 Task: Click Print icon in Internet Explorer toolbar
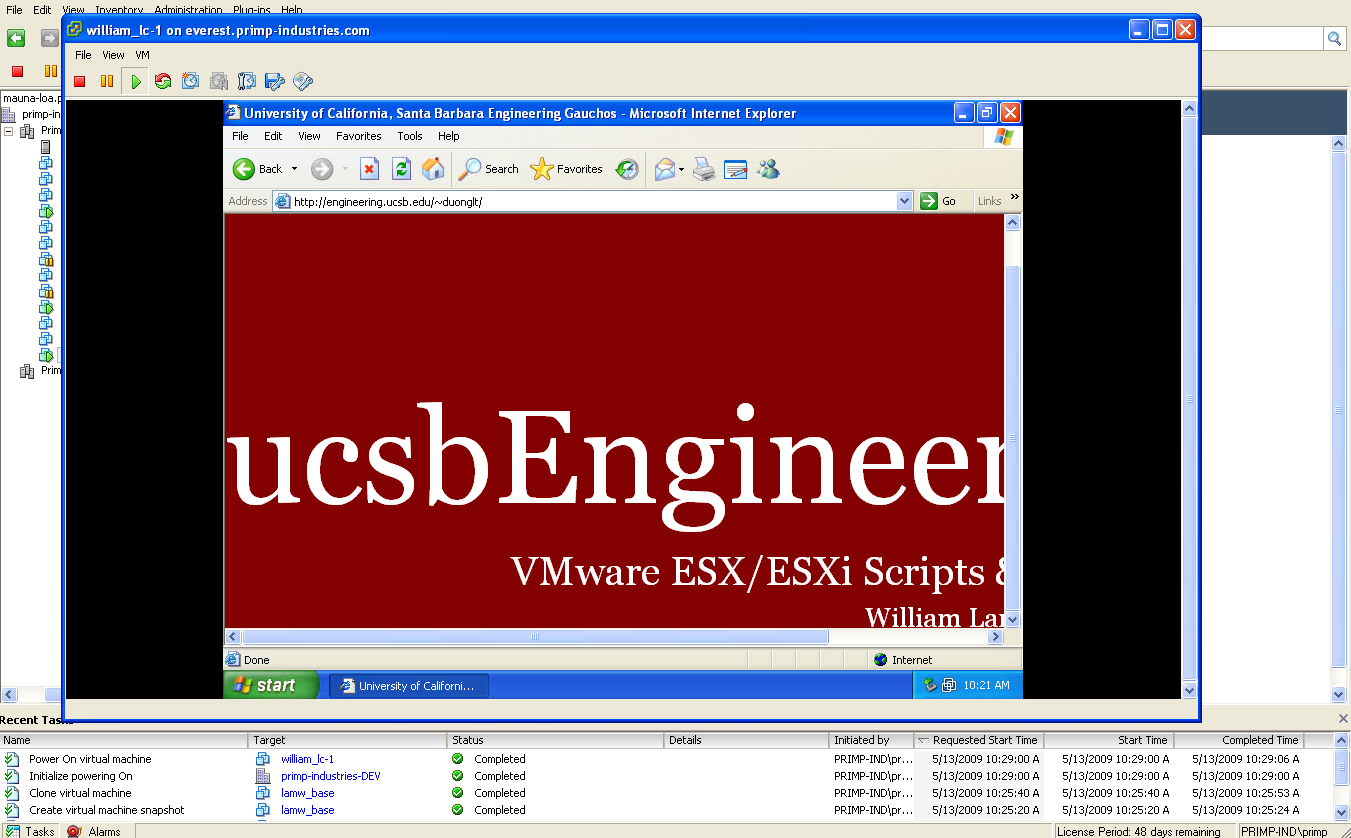(705, 169)
